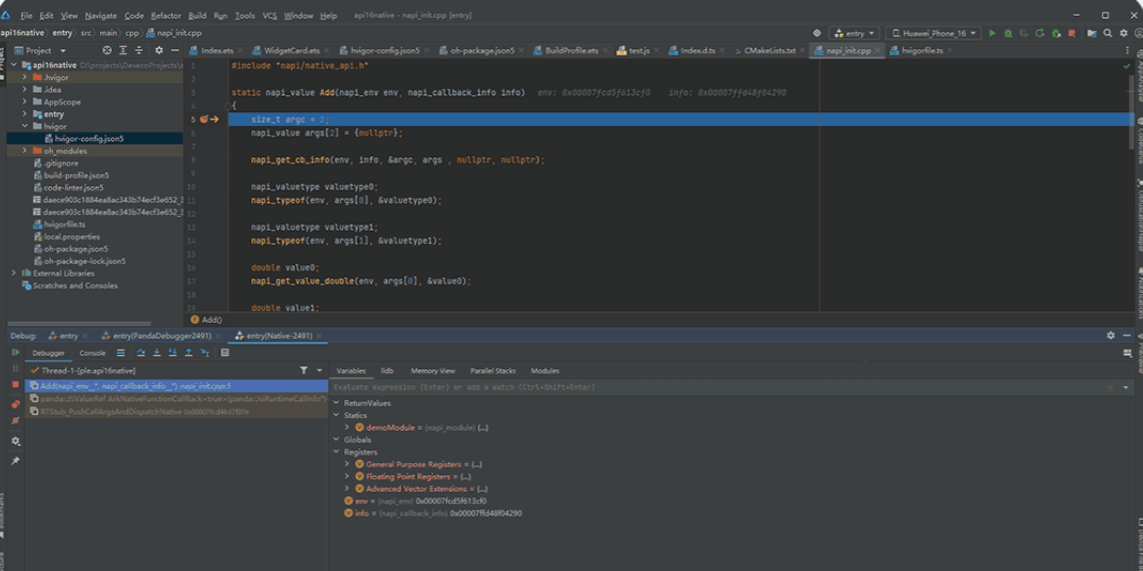Image resolution: width=1143 pixels, height=571 pixels.
Task: Open View Breakpoints in debug sidebar
Action: click(x=15, y=404)
